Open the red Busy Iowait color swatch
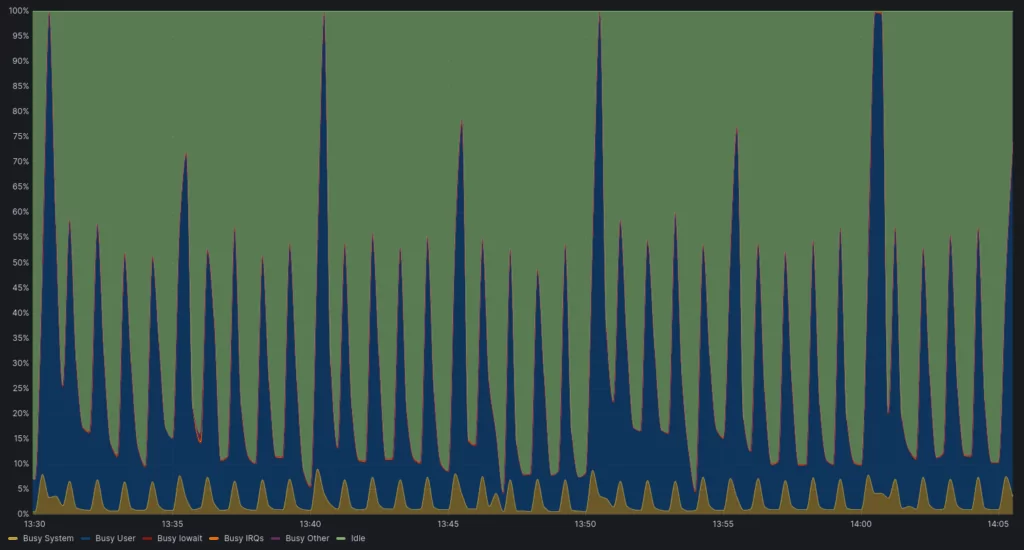Viewport: 1024px width, 550px height. point(148,538)
